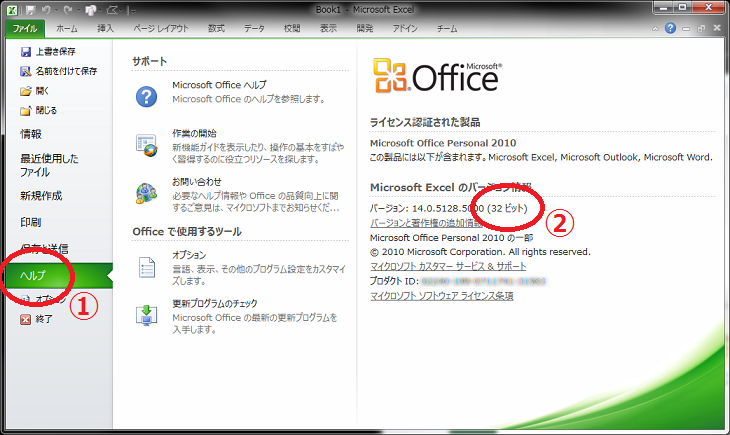Click the Excel application icon in title bar

tap(13, 10)
